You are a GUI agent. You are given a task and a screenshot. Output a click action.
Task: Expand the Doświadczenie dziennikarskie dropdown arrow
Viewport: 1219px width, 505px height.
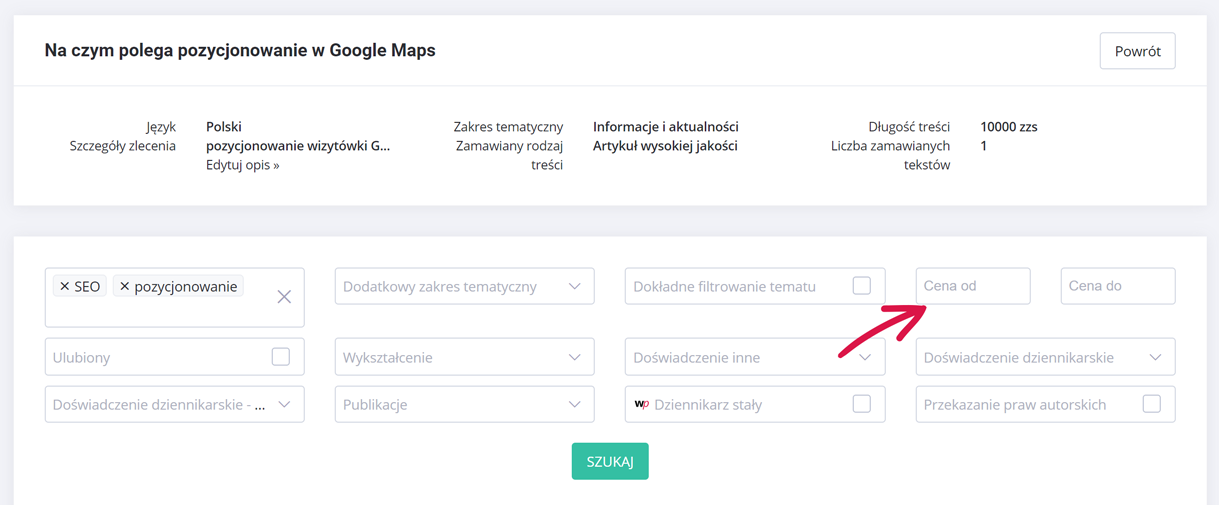click(x=1155, y=357)
